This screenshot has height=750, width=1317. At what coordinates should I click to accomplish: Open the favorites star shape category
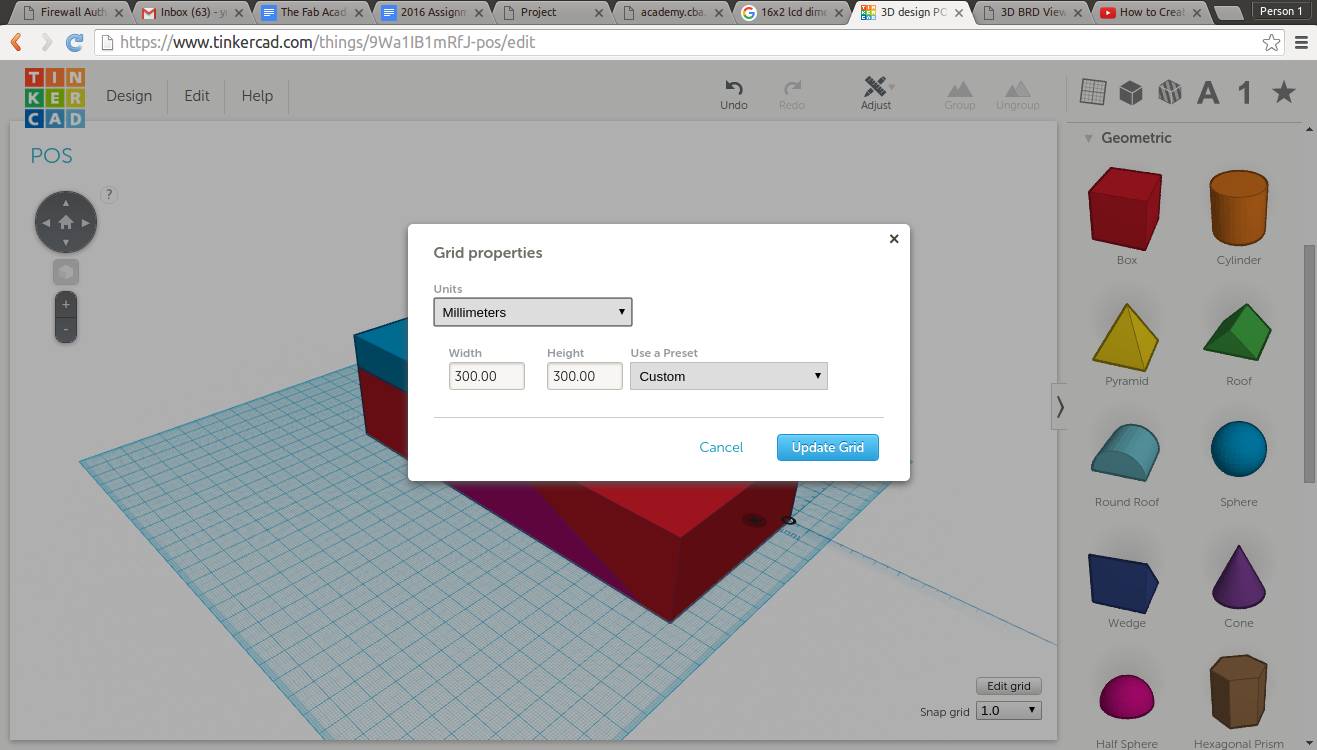tap(1283, 92)
